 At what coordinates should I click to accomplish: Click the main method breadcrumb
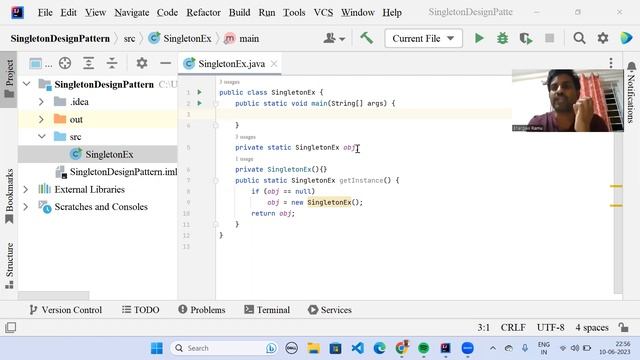click(x=242, y=38)
